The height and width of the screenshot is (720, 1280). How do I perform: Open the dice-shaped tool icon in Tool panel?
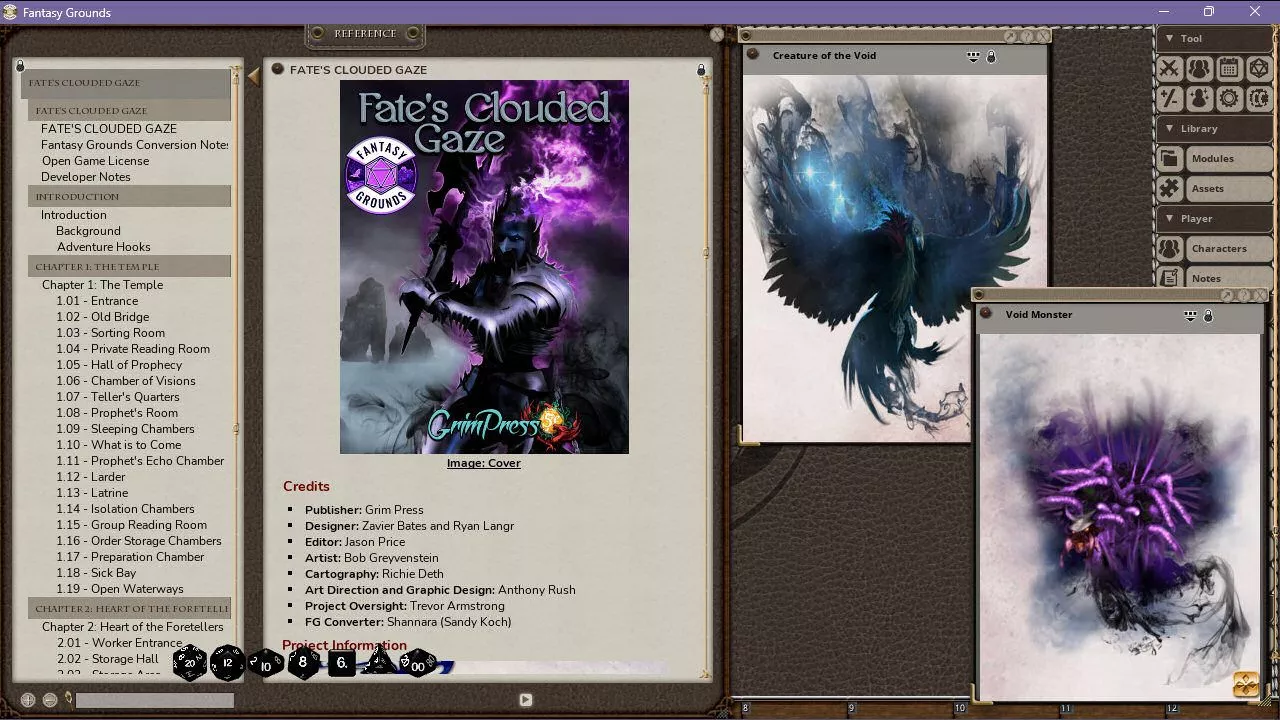click(1259, 69)
